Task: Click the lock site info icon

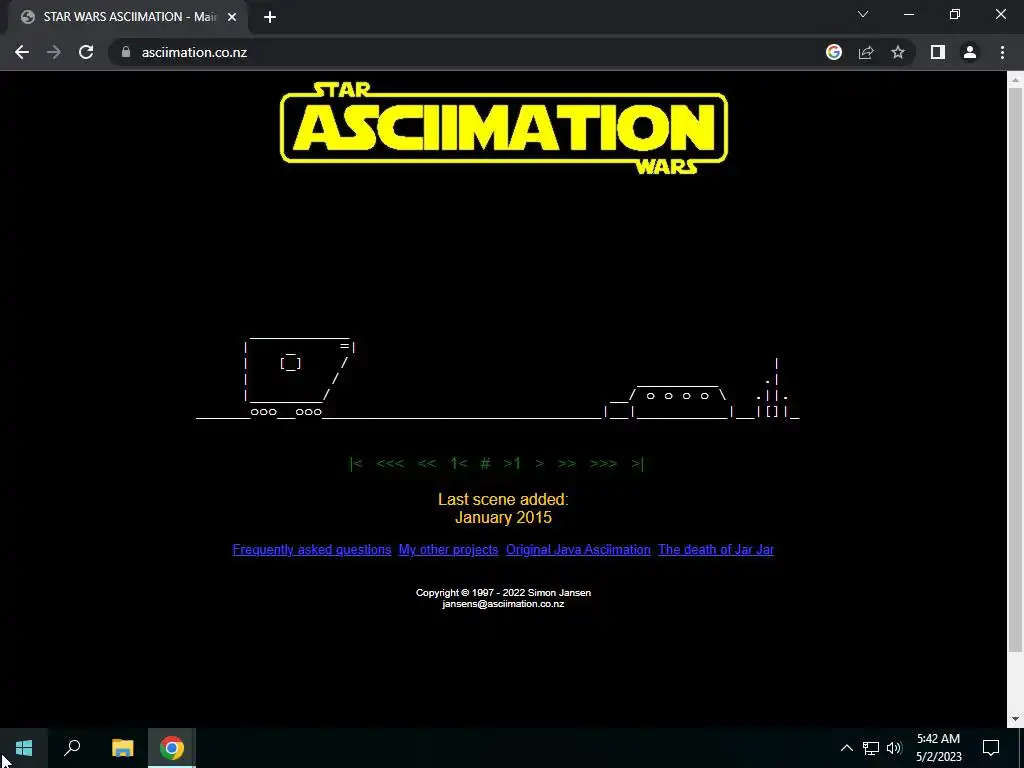Action: pyautogui.click(x=126, y=52)
